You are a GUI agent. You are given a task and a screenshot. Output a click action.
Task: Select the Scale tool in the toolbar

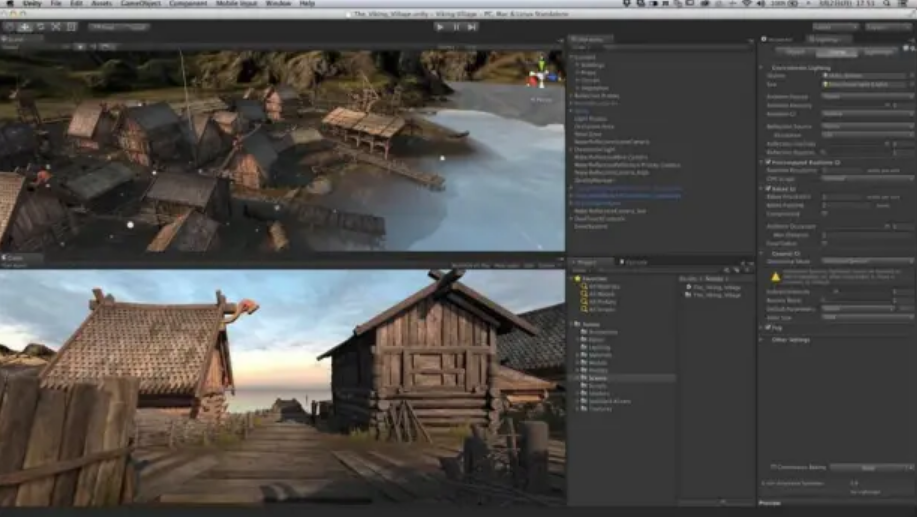pyautogui.click(x=56, y=27)
